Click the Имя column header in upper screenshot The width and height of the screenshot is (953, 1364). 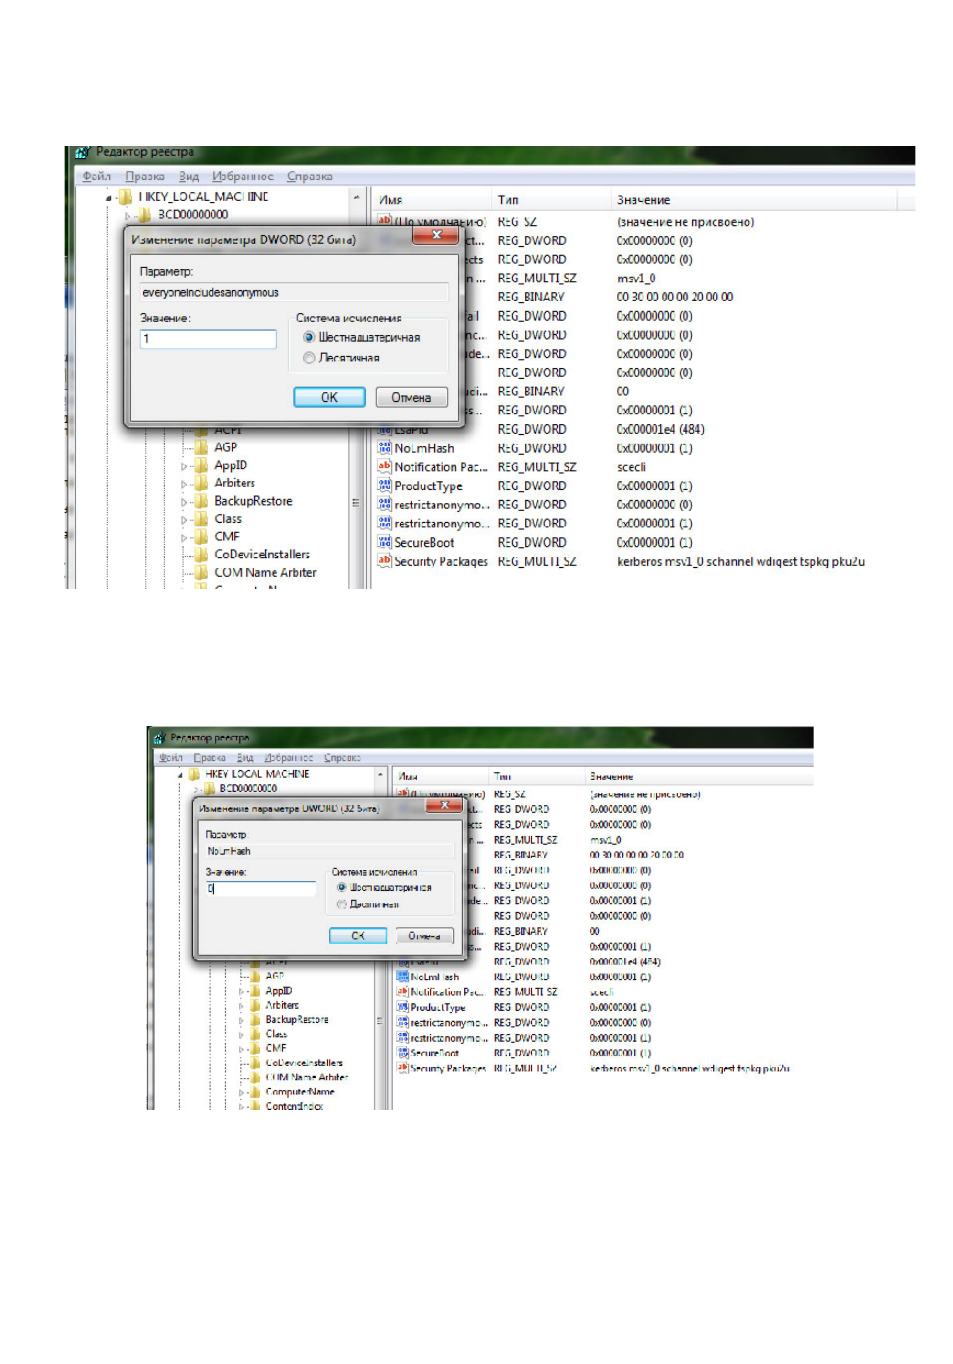point(391,200)
